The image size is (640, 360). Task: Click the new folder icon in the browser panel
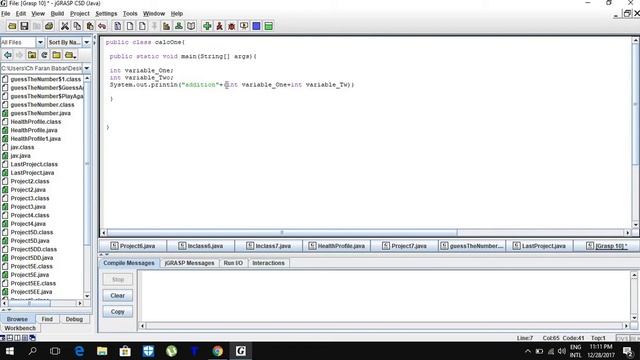(x=56, y=55)
